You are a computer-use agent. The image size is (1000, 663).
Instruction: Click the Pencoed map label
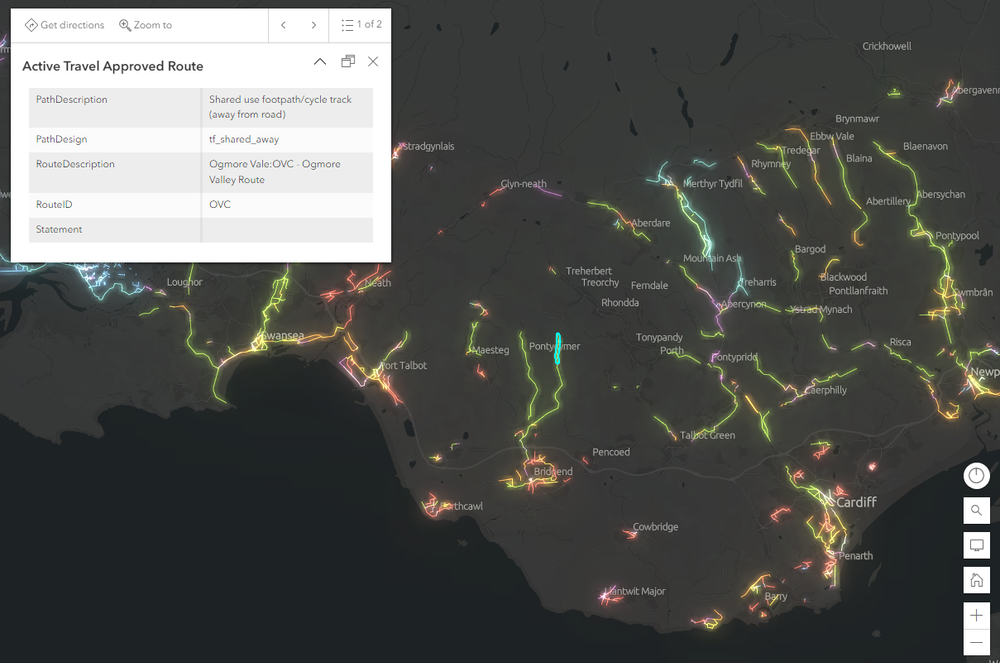(611, 452)
